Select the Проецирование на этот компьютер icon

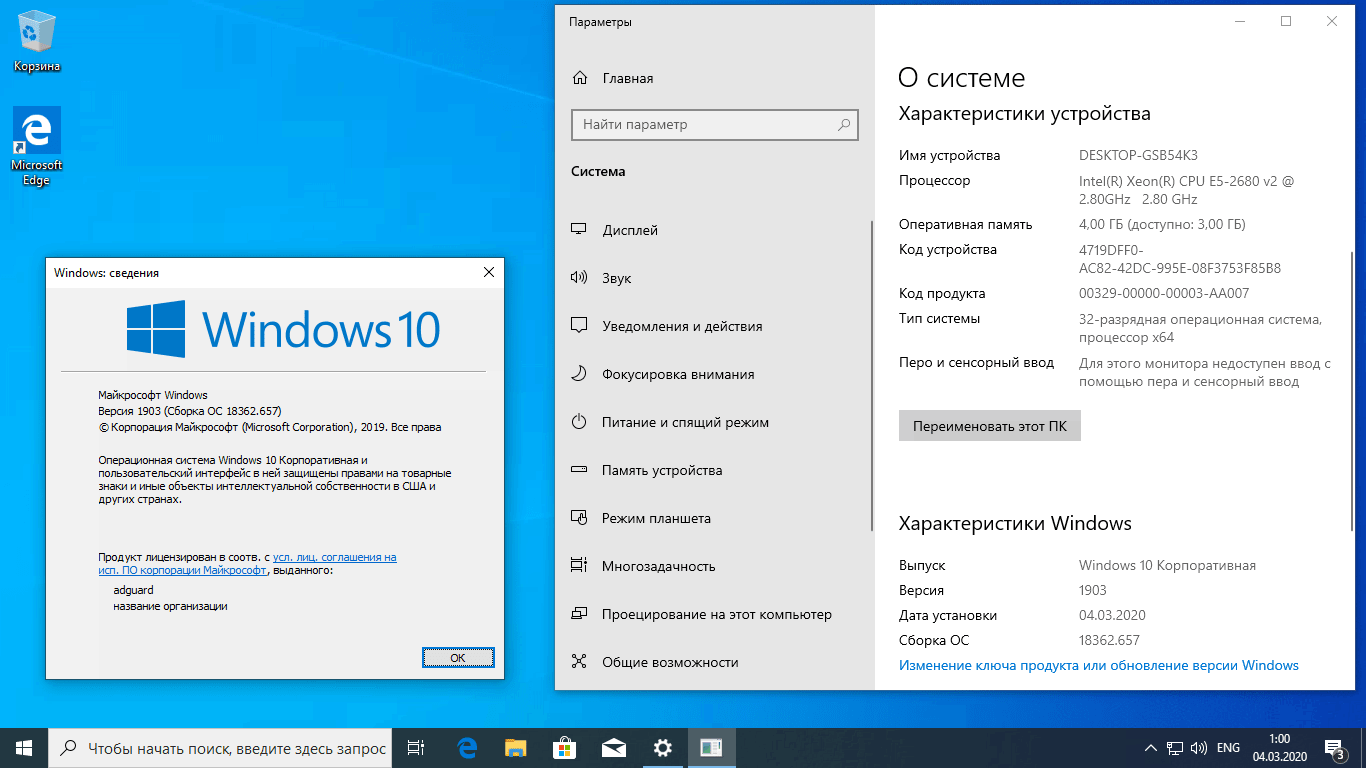coord(578,614)
